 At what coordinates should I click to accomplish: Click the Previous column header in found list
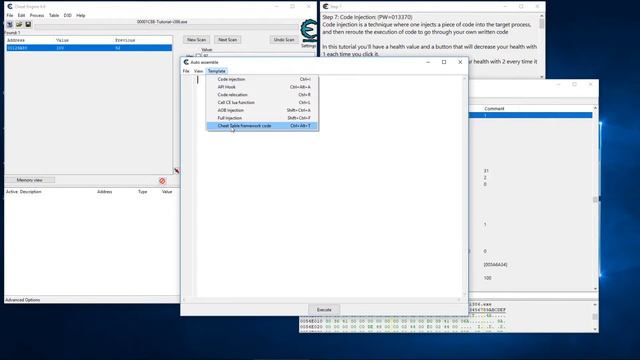tap(125, 40)
